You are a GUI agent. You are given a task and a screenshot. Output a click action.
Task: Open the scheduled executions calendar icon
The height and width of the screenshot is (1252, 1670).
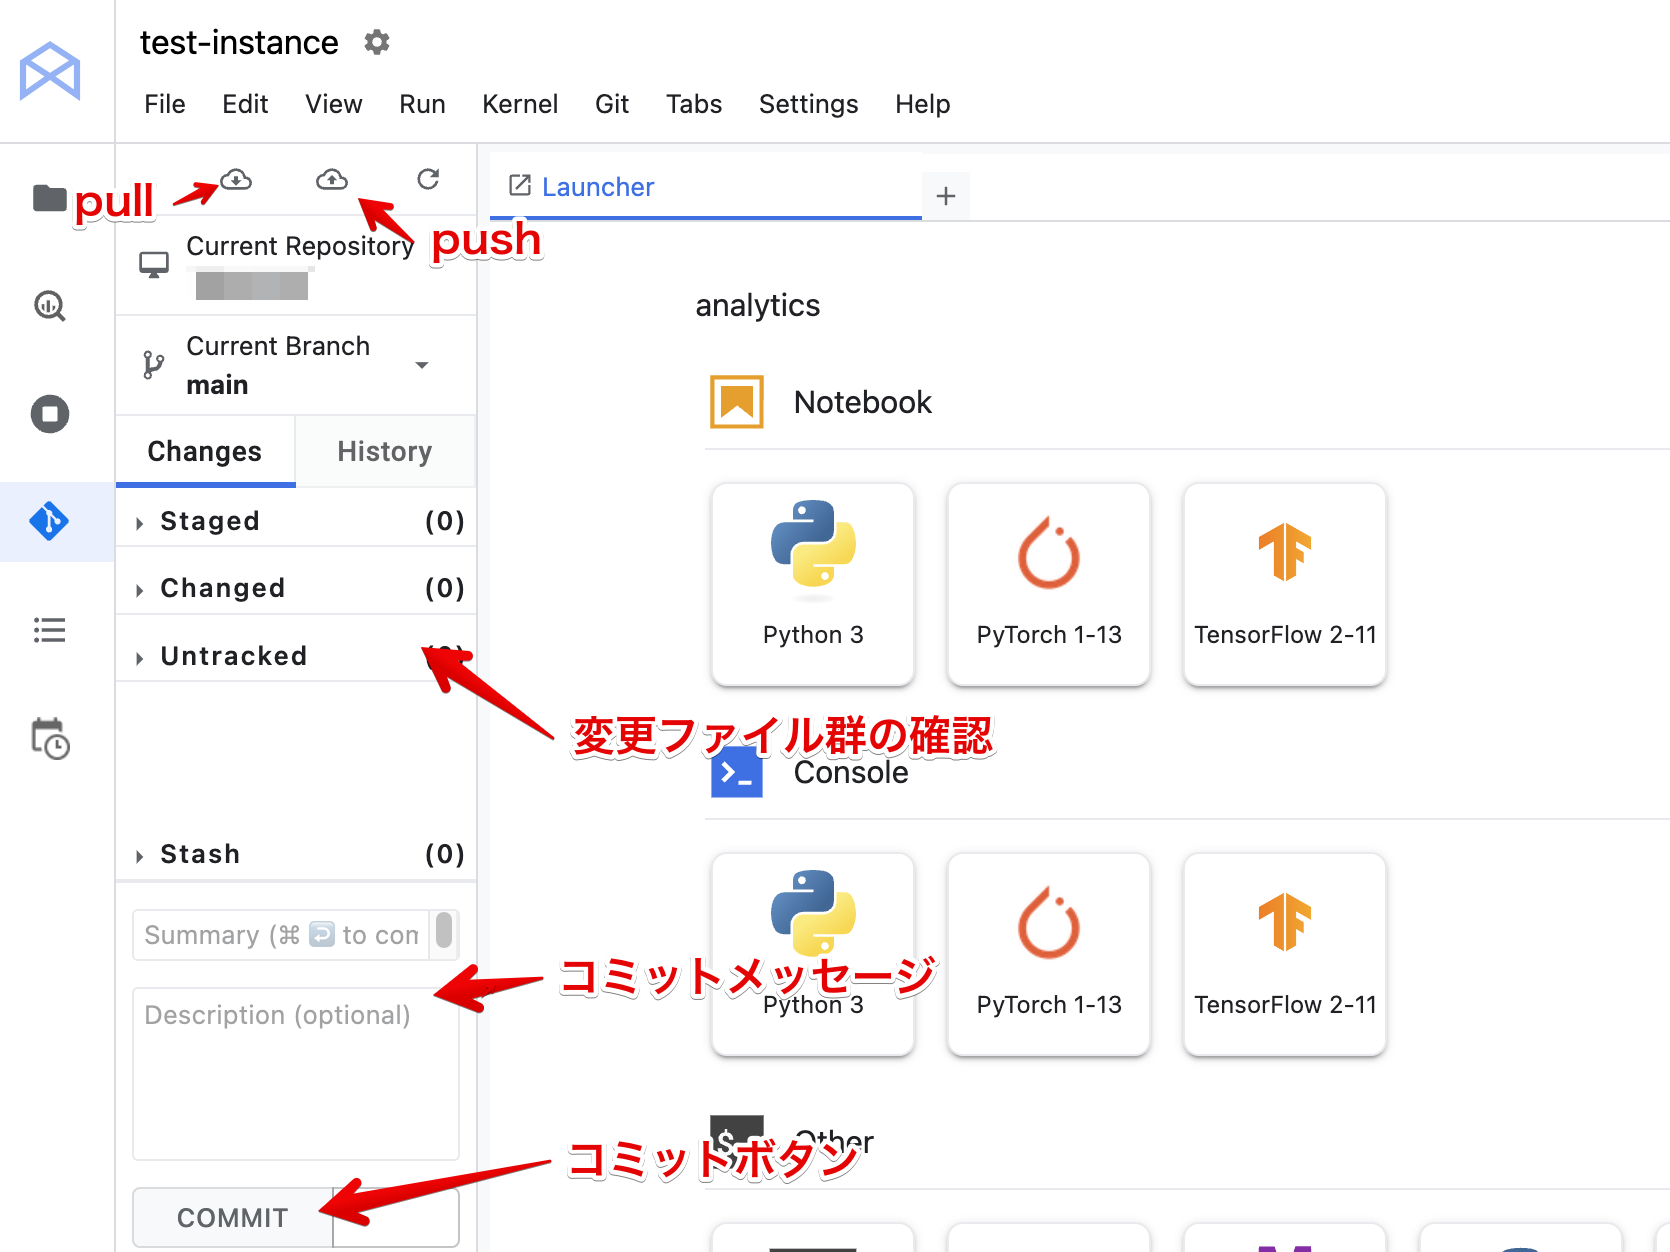click(49, 738)
